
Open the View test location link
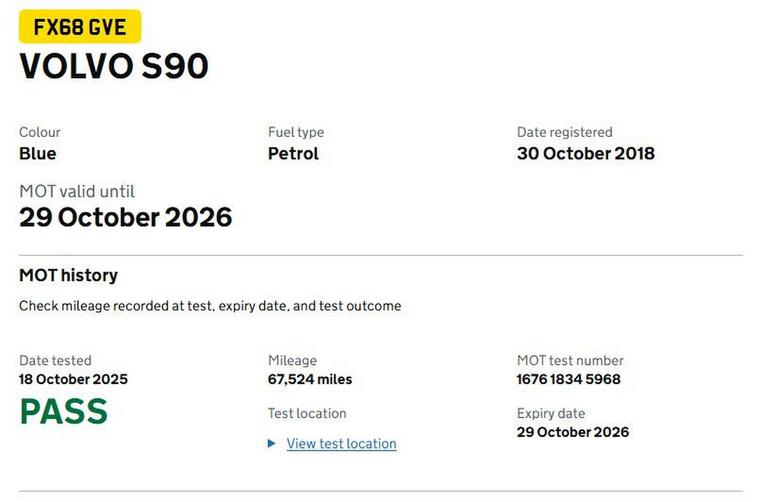tap(341, 444)
